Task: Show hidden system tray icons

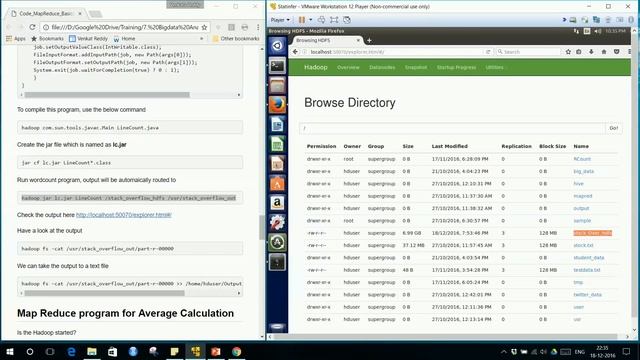Action: click(x=504, y=351)
